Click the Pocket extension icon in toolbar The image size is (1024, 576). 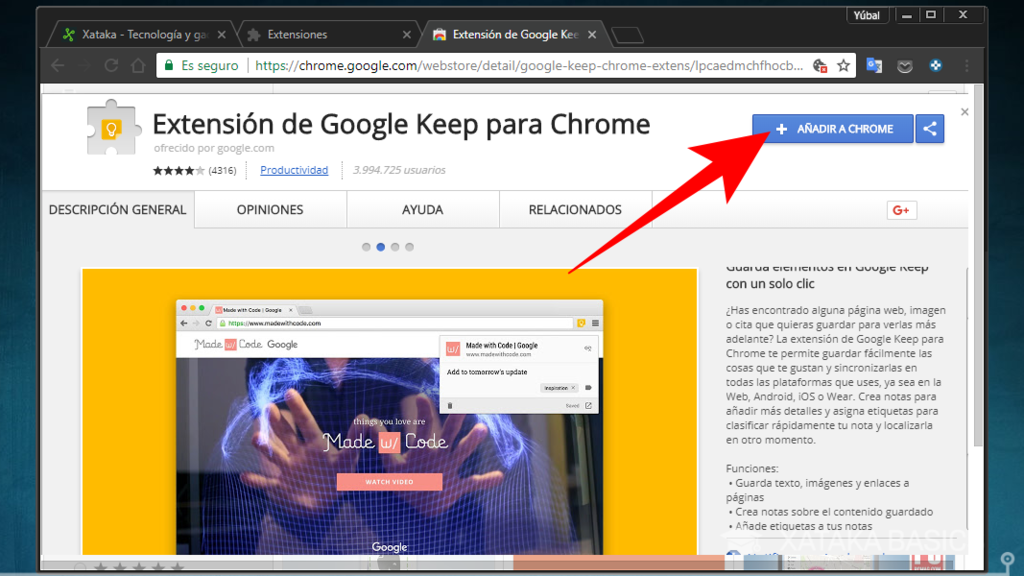click(904, 65)
